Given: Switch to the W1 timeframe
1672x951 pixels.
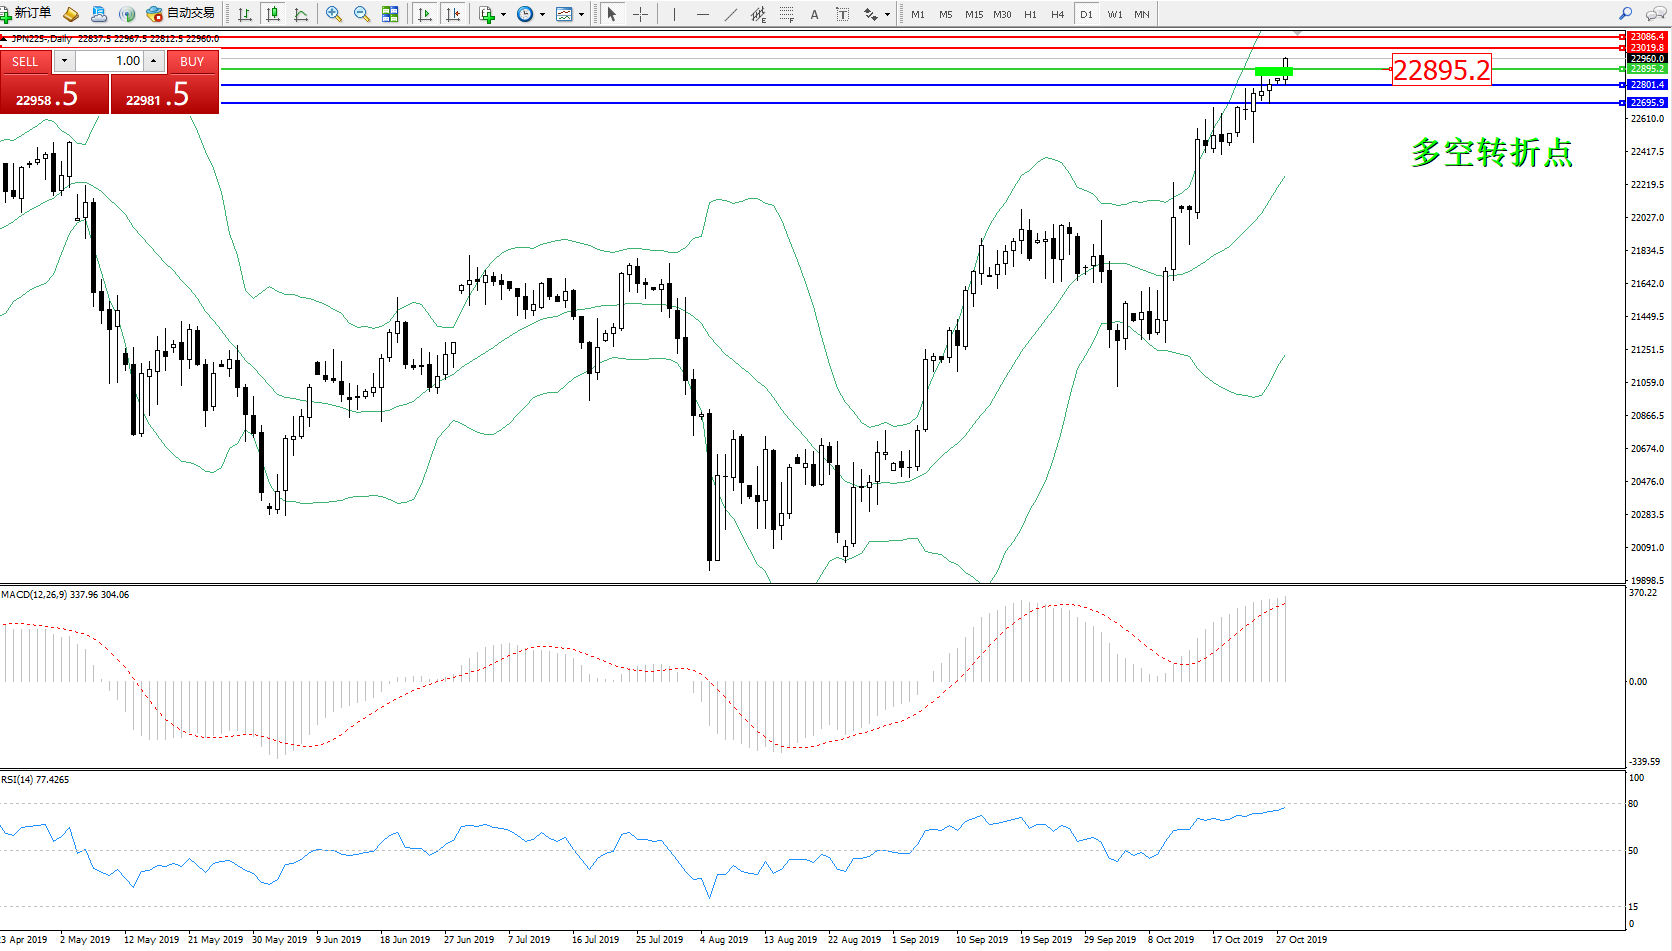Looking at the screenshot, I should (1115, 14).
